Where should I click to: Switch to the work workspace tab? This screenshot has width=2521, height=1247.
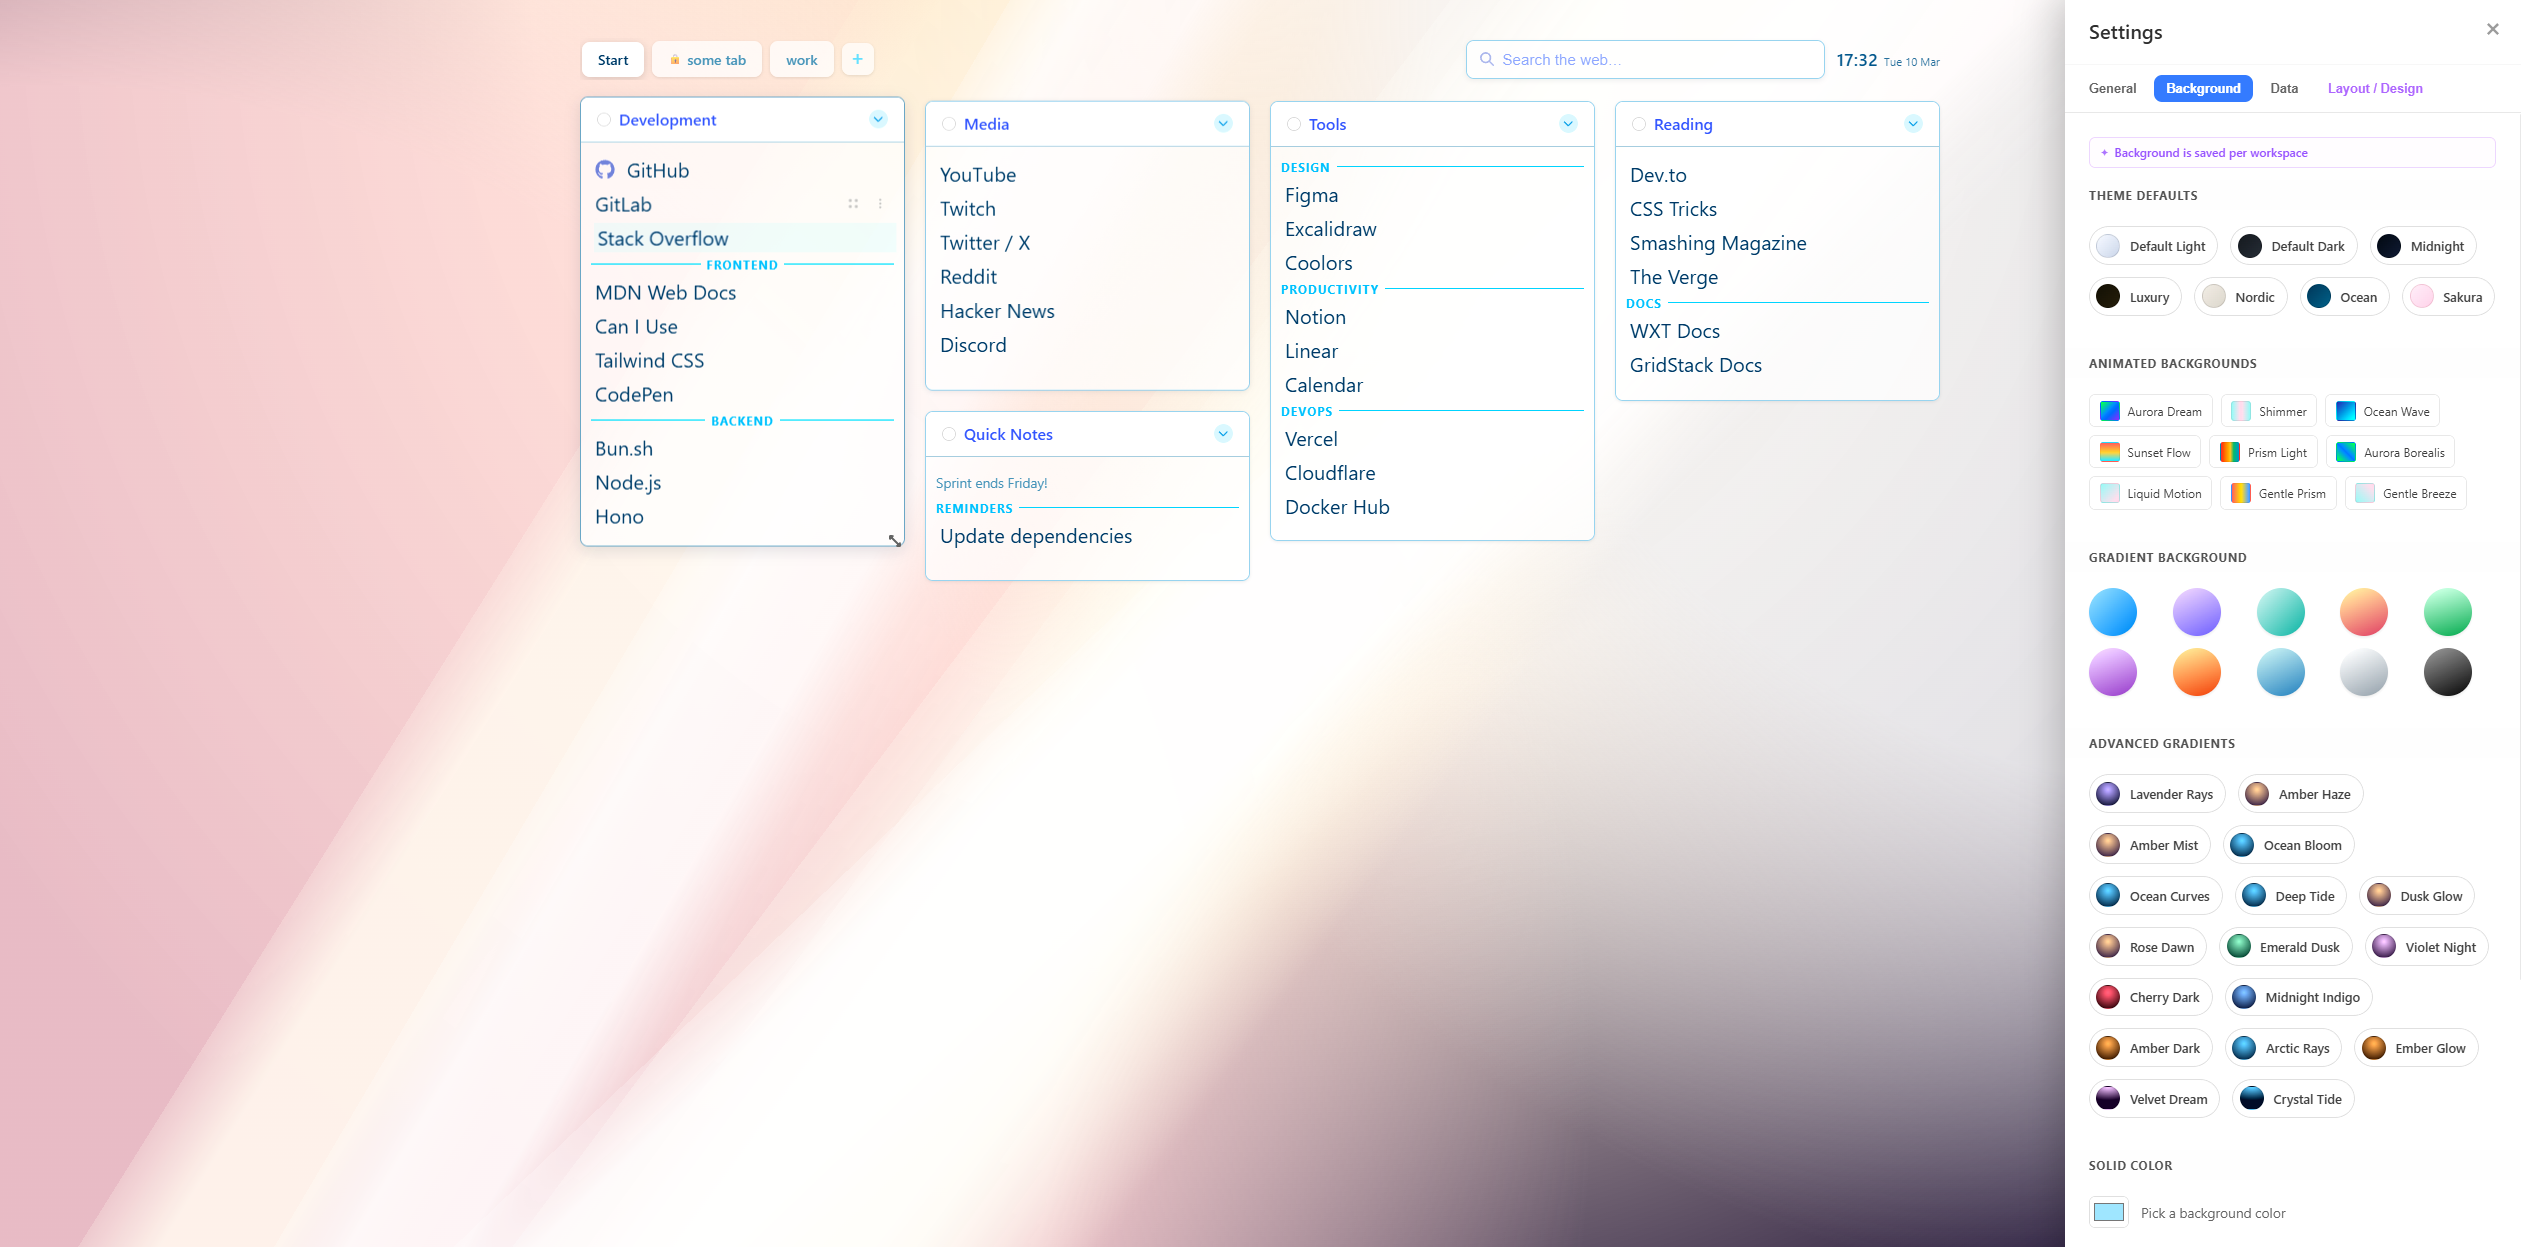pyautogui.click(x=801, y=59)
